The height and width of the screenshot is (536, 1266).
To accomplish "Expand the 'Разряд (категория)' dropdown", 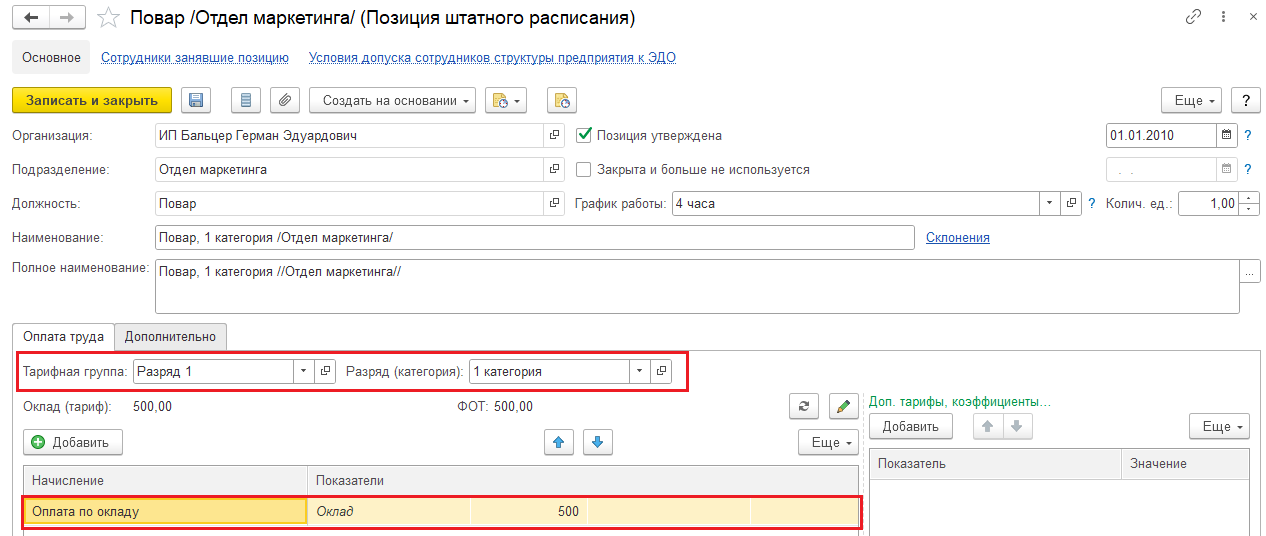I will [640, 371].
